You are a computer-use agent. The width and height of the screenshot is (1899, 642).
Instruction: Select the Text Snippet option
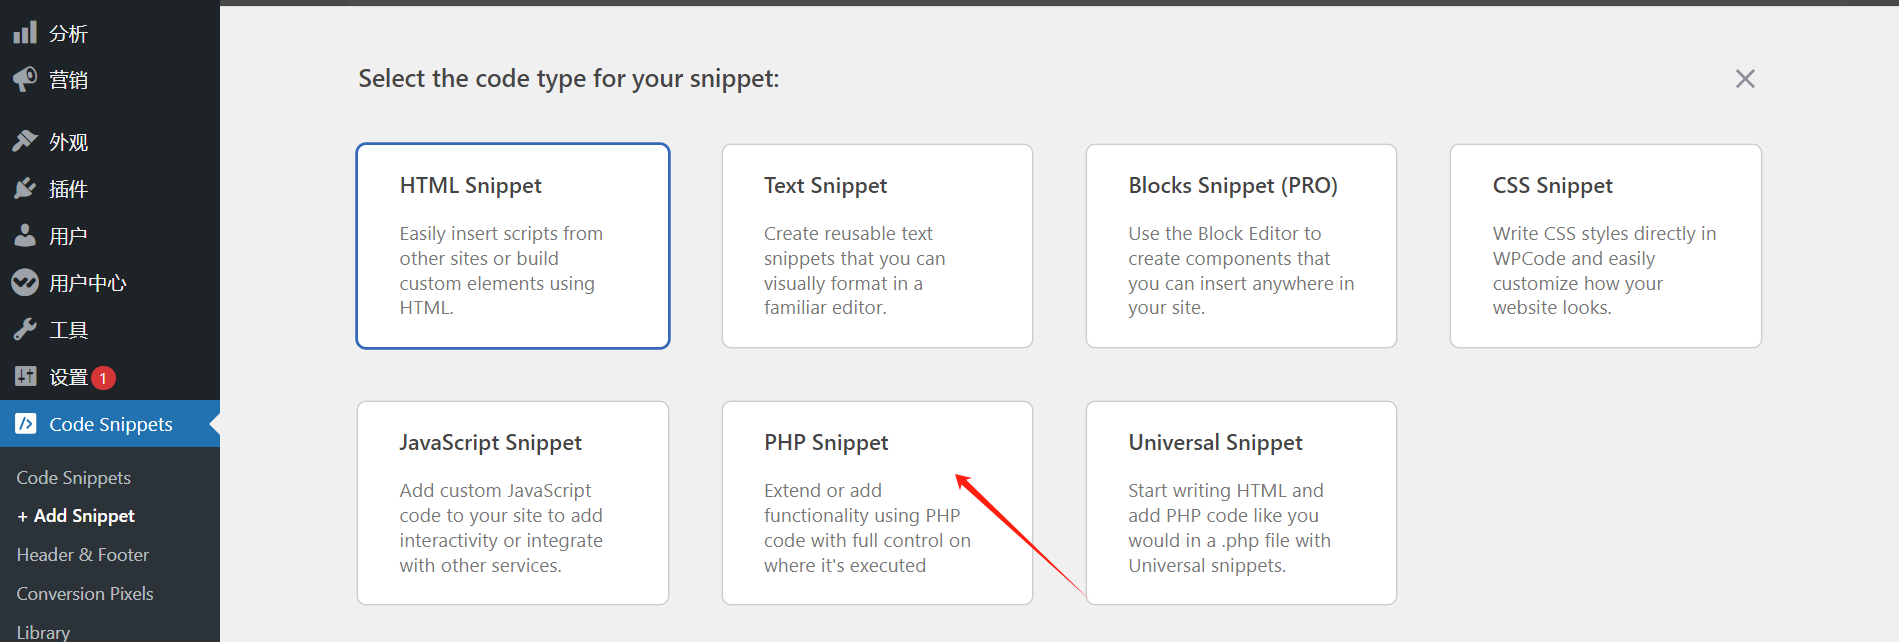click(x=876, y=245)
